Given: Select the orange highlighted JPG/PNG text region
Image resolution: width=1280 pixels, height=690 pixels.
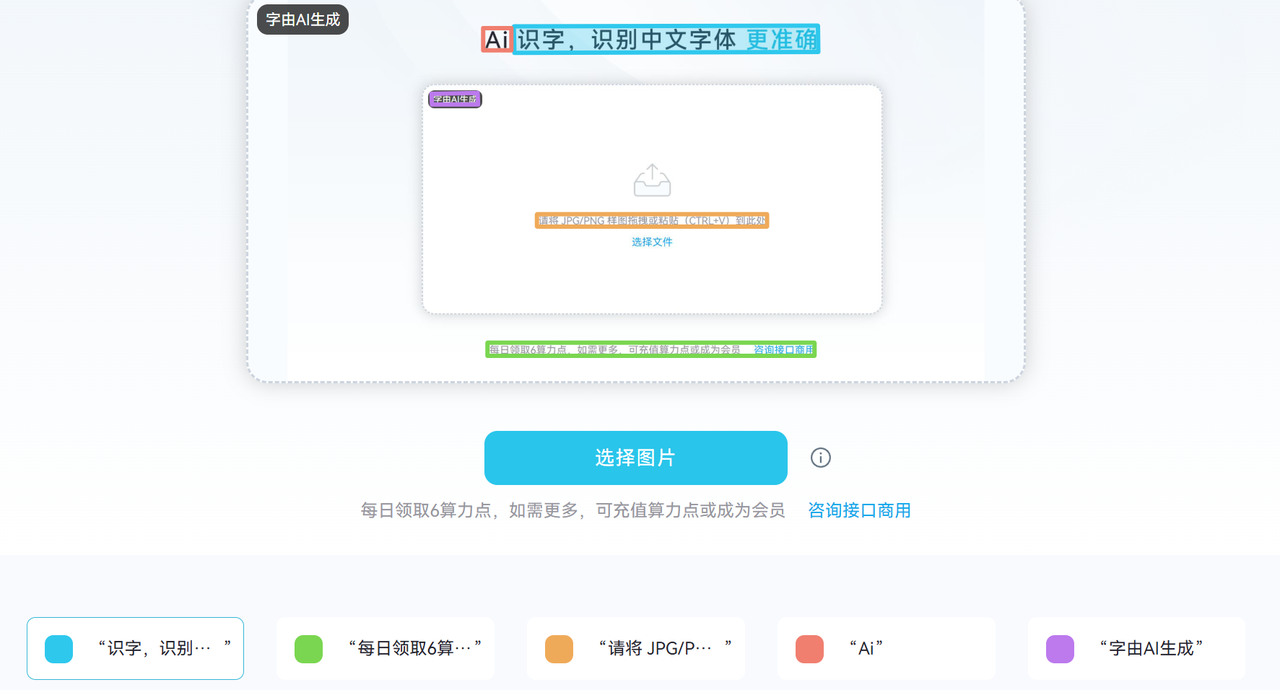Looking at the screenshot, I should click(x=652, y=221).
